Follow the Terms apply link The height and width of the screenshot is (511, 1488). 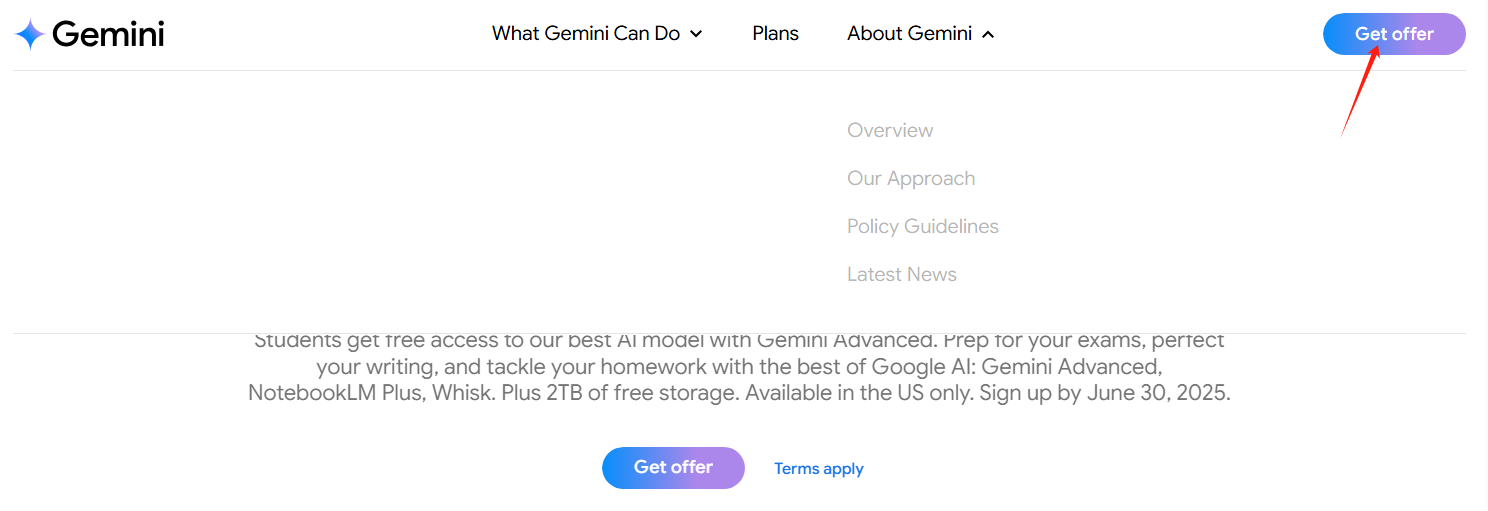click(x=819, y=468)
